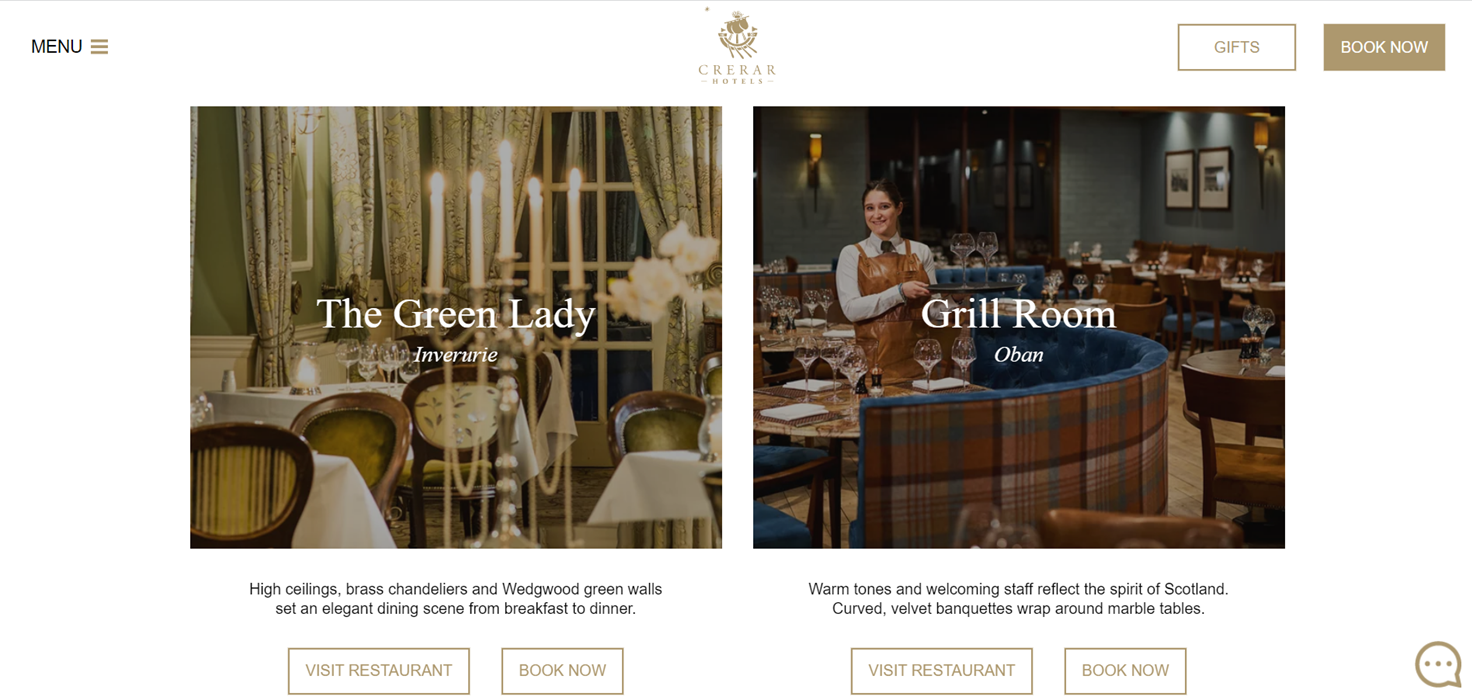Visit restaurant page for Grill Room
Image resolution: width=1472 pixels, height=700 pixels.
[942, 671]
